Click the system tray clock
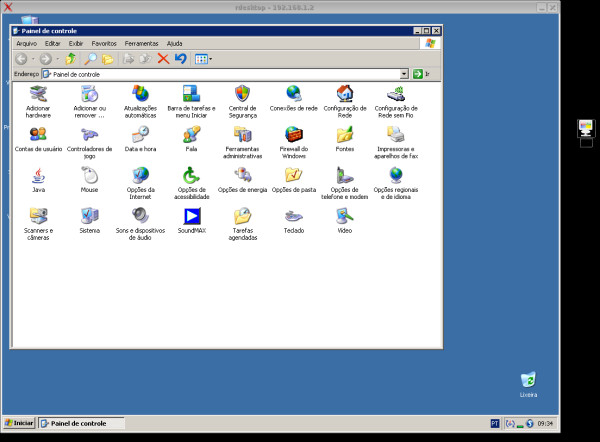This screenshot has height=442, width=600. point(545,424)
